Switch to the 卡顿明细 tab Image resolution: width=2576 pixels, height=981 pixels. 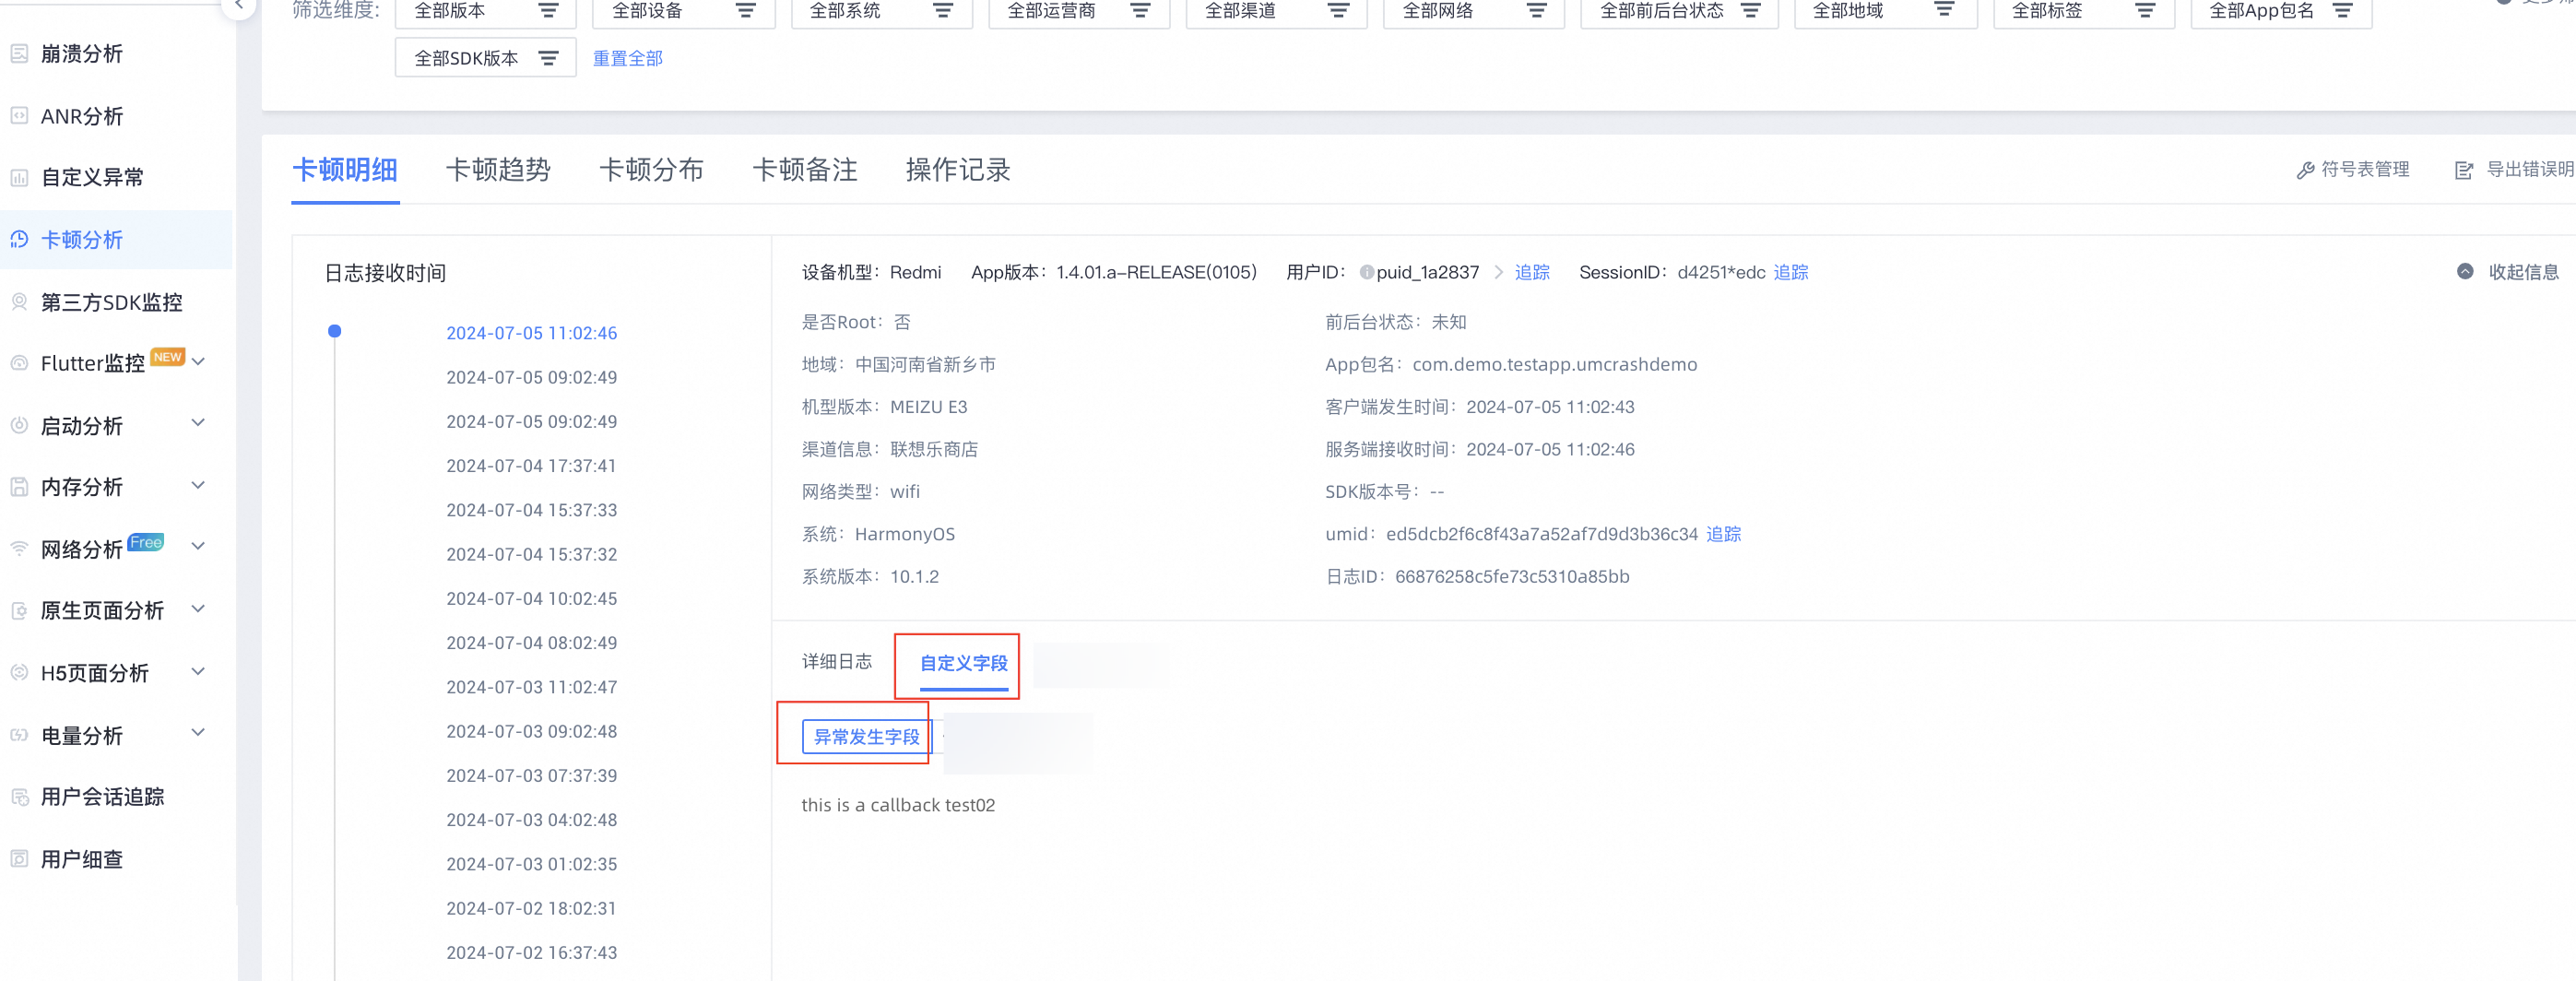pos(345,170)
